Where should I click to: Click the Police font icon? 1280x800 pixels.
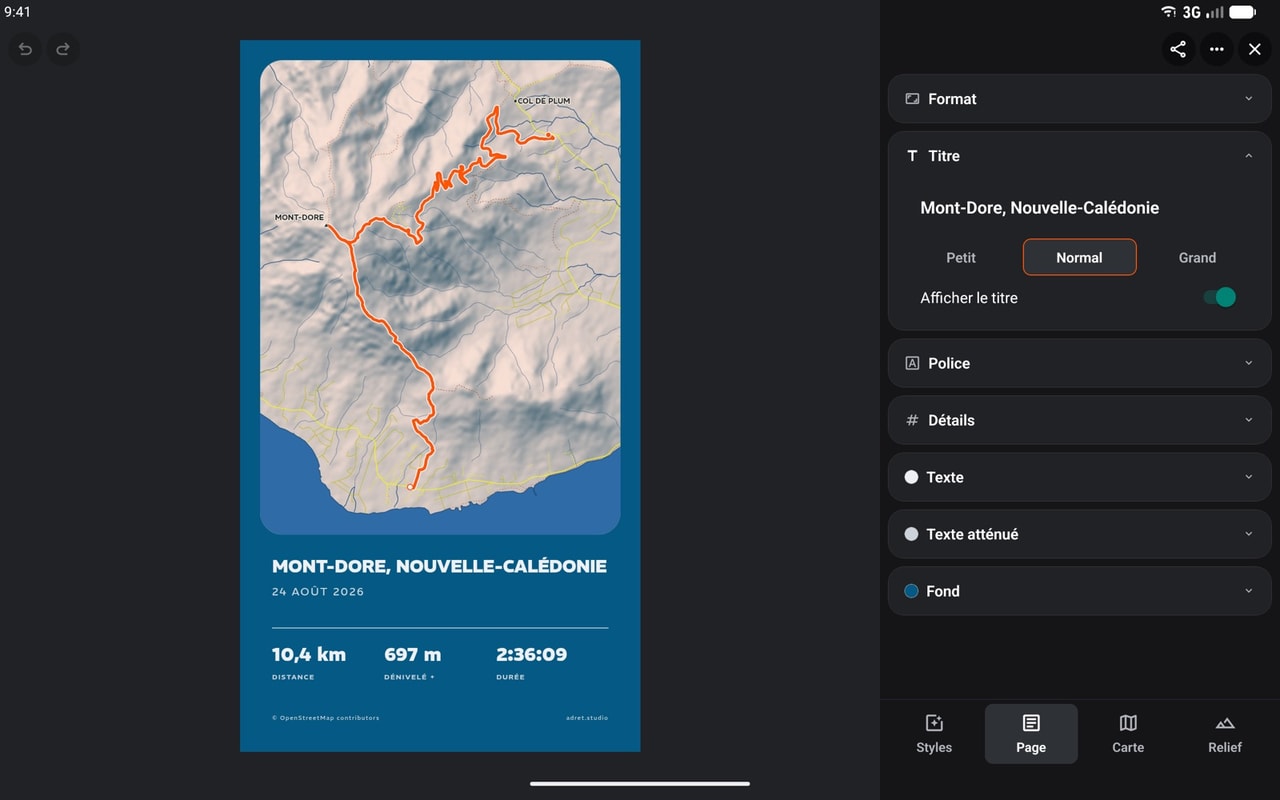click(x=912, y=363)
